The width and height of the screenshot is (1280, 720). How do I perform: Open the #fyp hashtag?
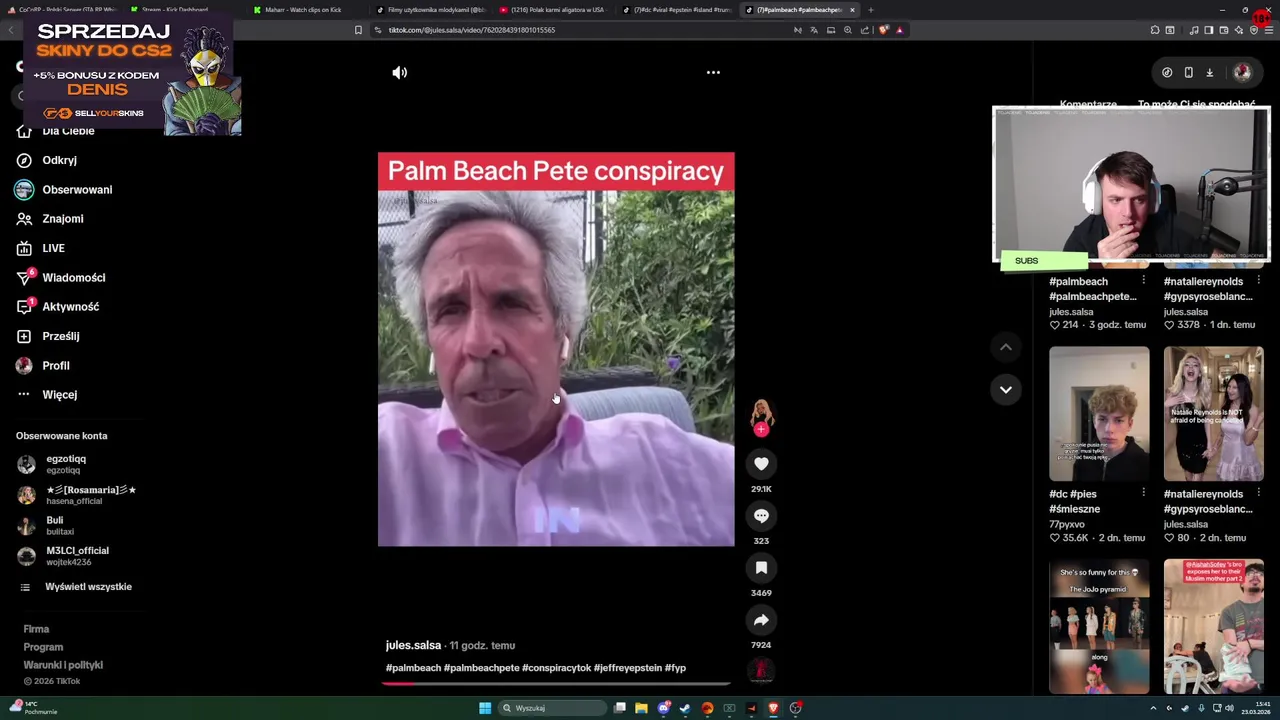click(675, 668)
